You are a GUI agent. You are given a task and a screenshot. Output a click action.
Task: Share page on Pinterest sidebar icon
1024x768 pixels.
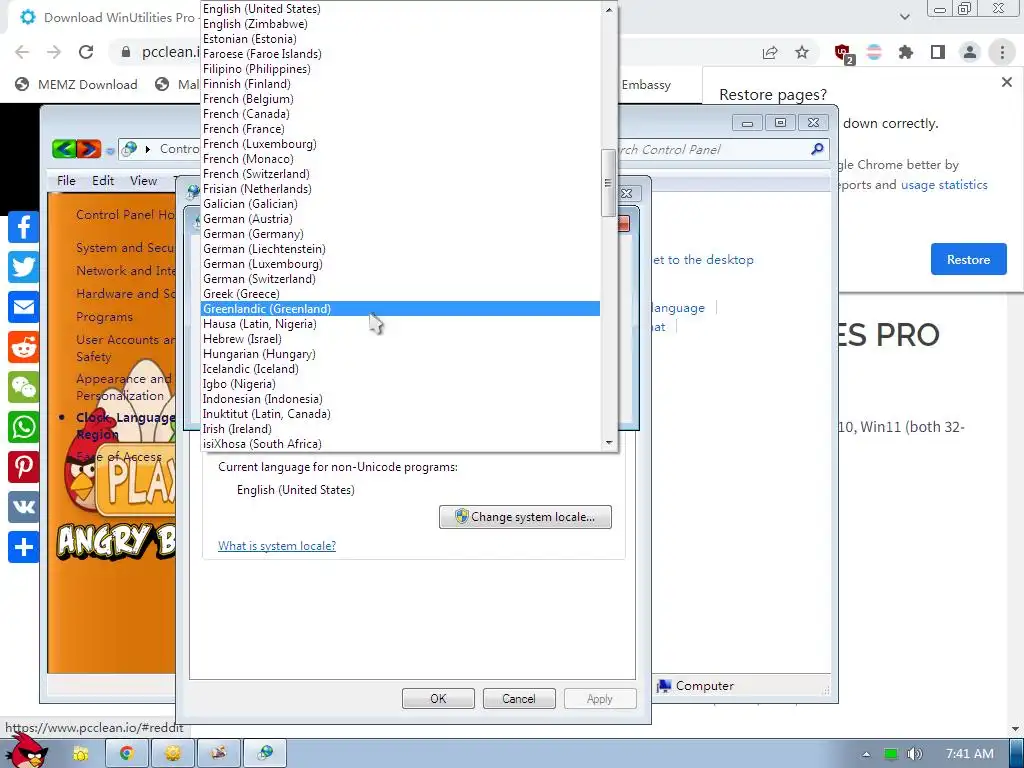coord(24,467)
